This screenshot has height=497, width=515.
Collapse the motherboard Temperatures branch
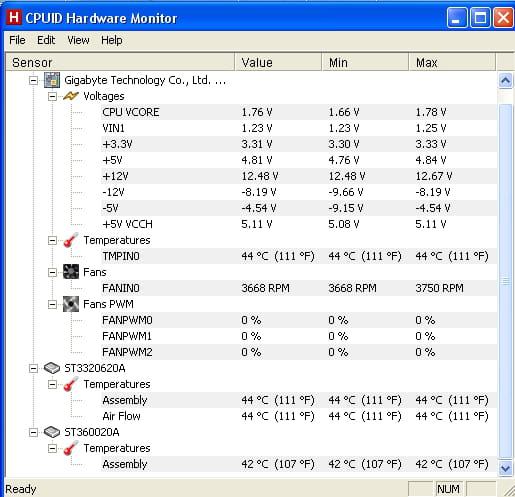coord(52,240)
